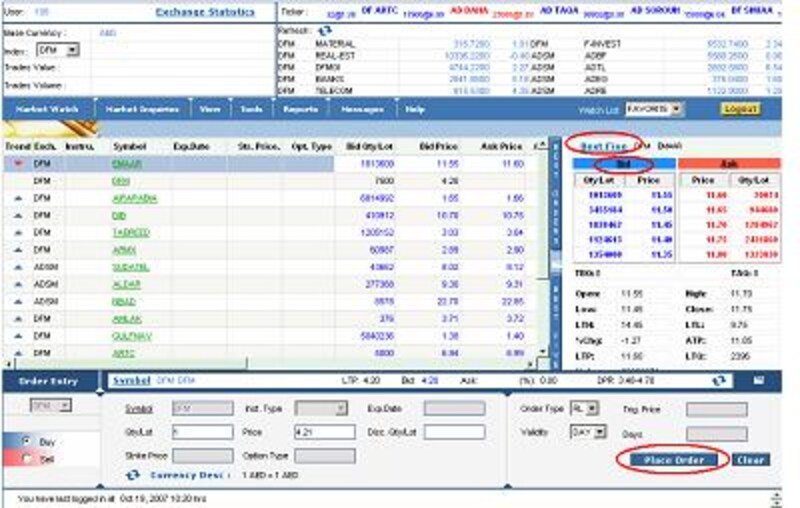Click the ticker Refresh icon

(x=323, y=31)
